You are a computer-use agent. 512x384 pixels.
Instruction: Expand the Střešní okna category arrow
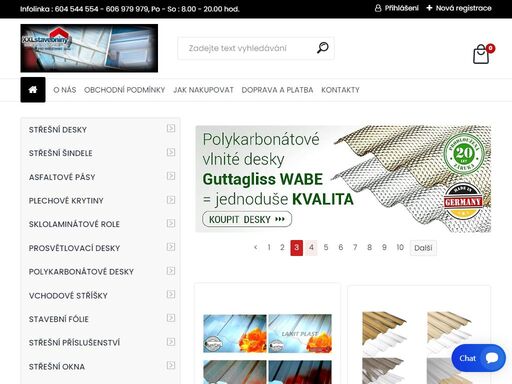(x=171, y=365)
